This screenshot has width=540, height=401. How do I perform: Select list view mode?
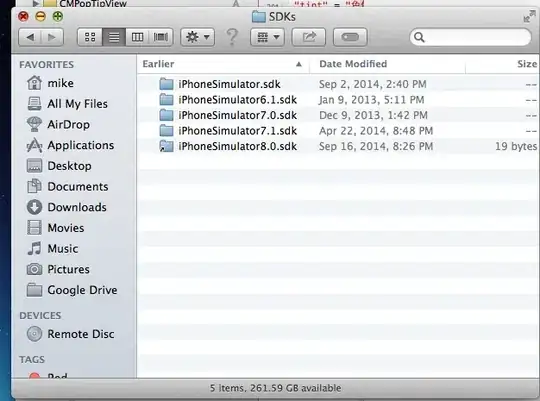[x=114, y=37]
